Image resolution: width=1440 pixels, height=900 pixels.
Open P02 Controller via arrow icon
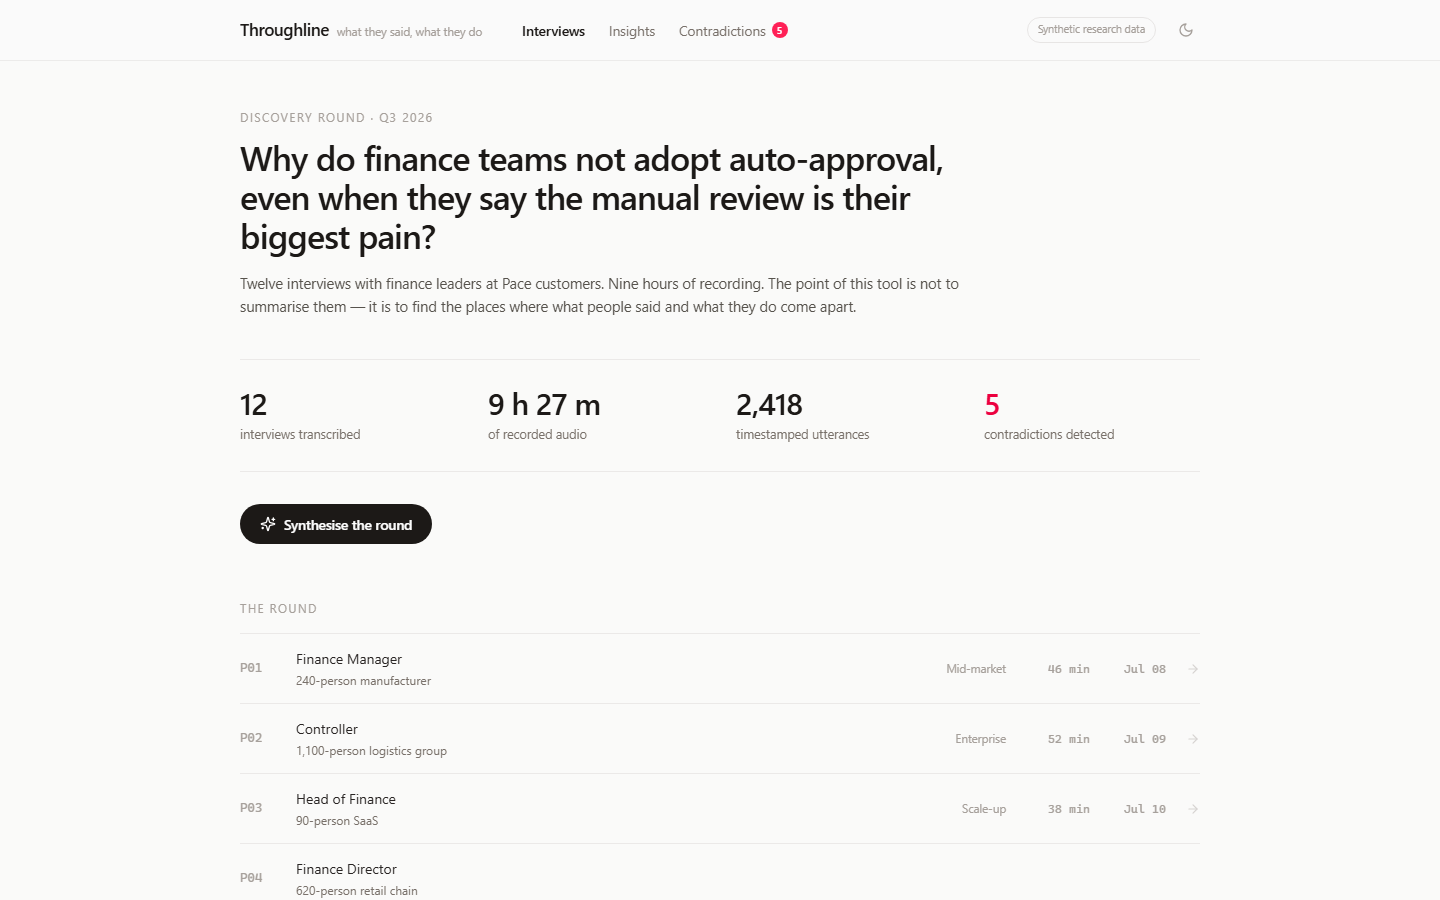(1193, 739)
